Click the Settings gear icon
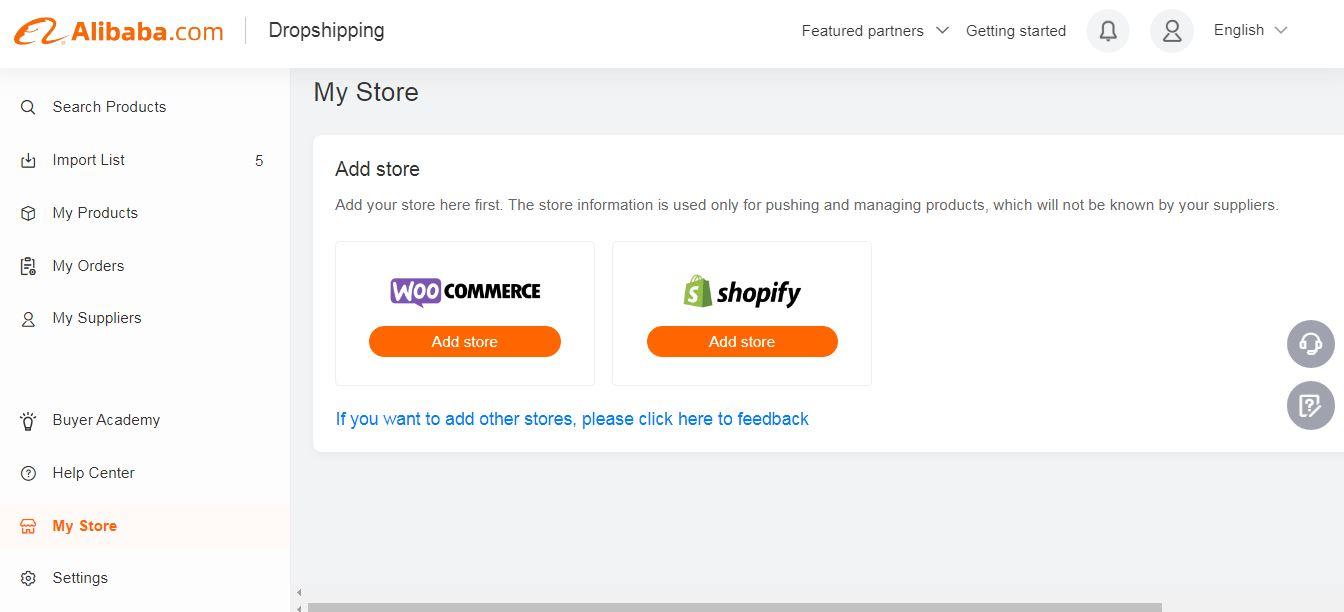 (28, 578)
